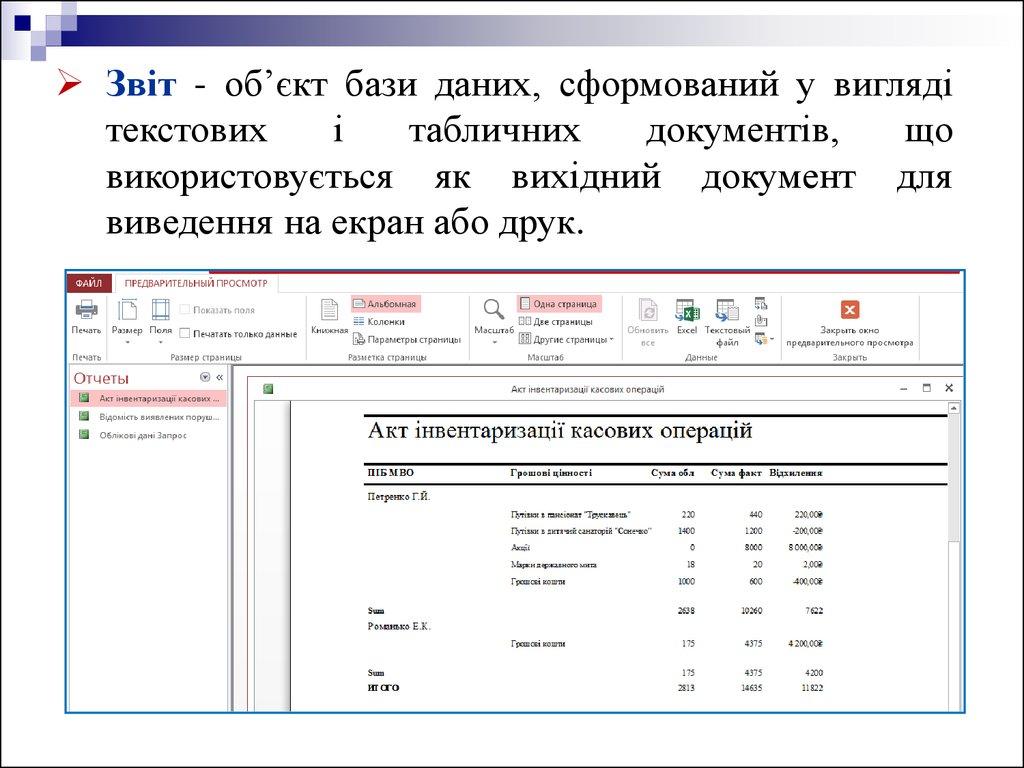Click the Печать printer icon
The height and width of the screenshot is (768, 1024).
[86, 311]
